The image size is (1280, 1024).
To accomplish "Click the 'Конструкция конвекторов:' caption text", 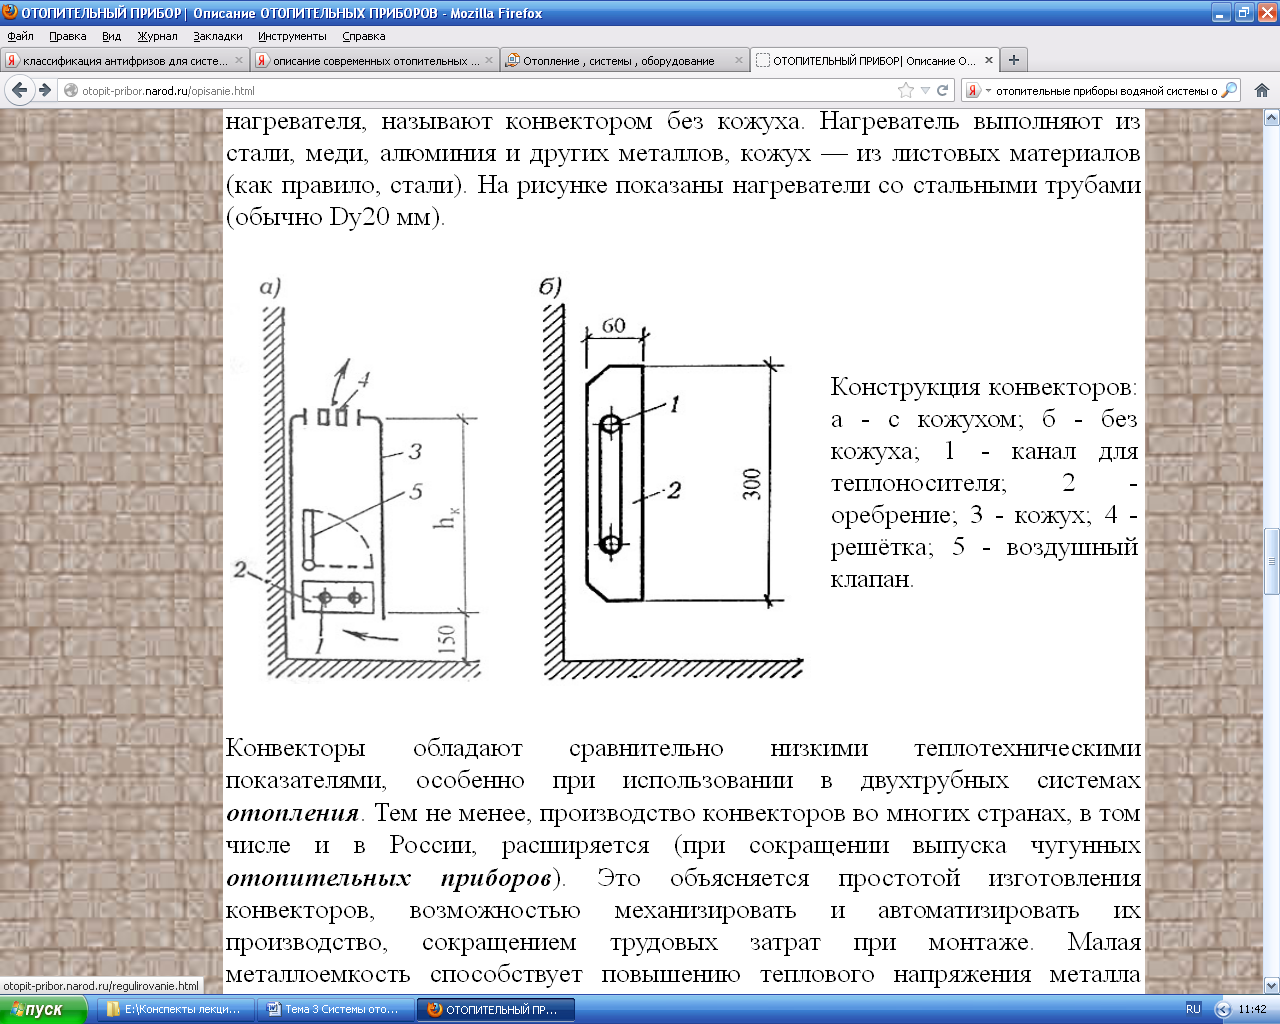I will point(984,387).
